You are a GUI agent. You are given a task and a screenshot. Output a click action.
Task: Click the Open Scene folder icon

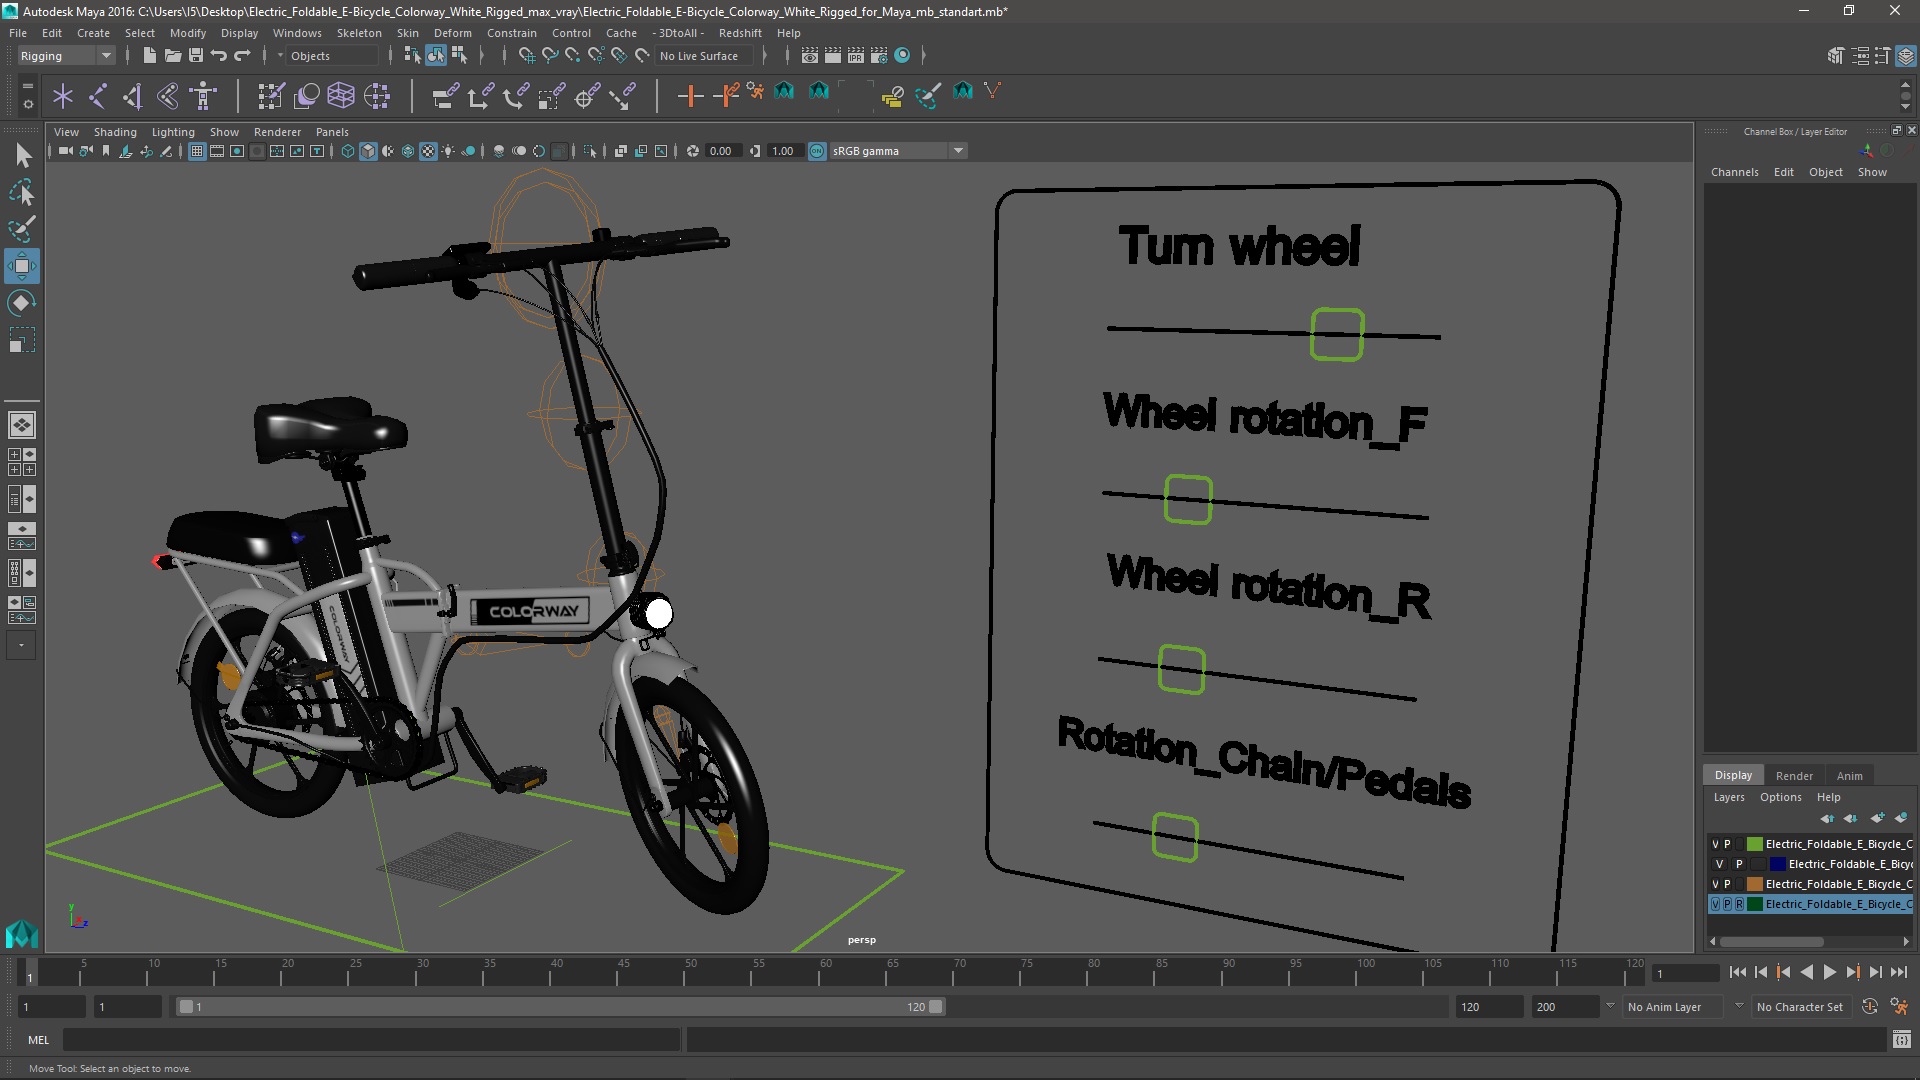(x=173, y=56)
